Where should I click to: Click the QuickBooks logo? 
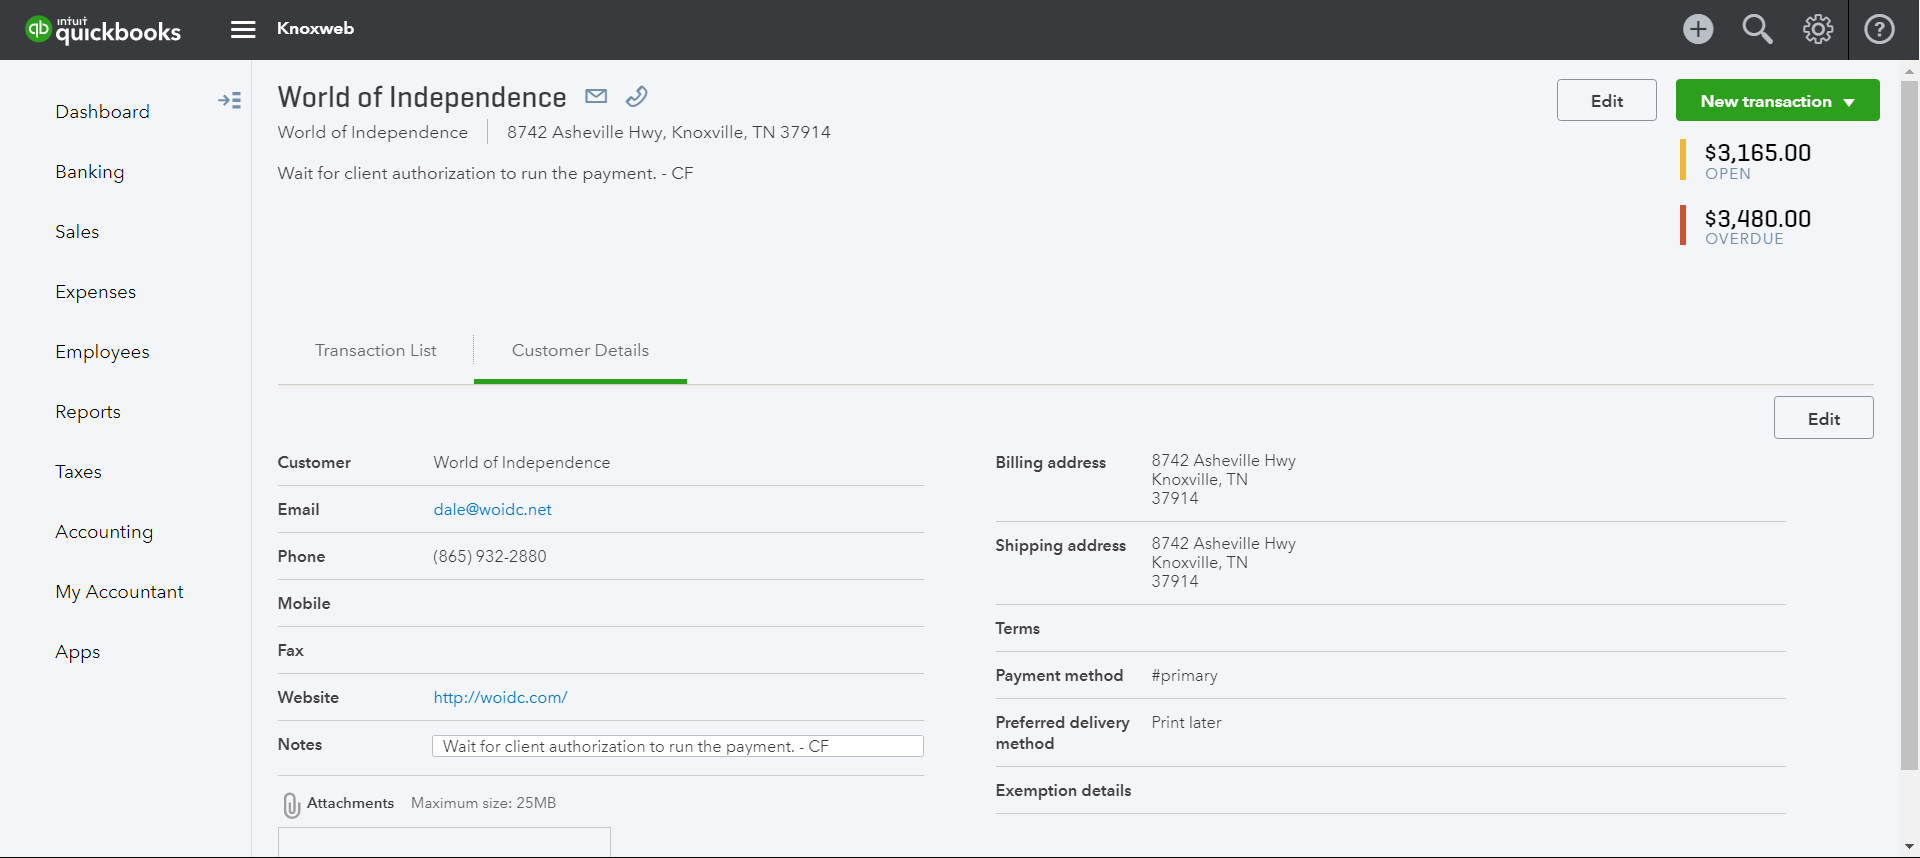[x=103, y=30]
